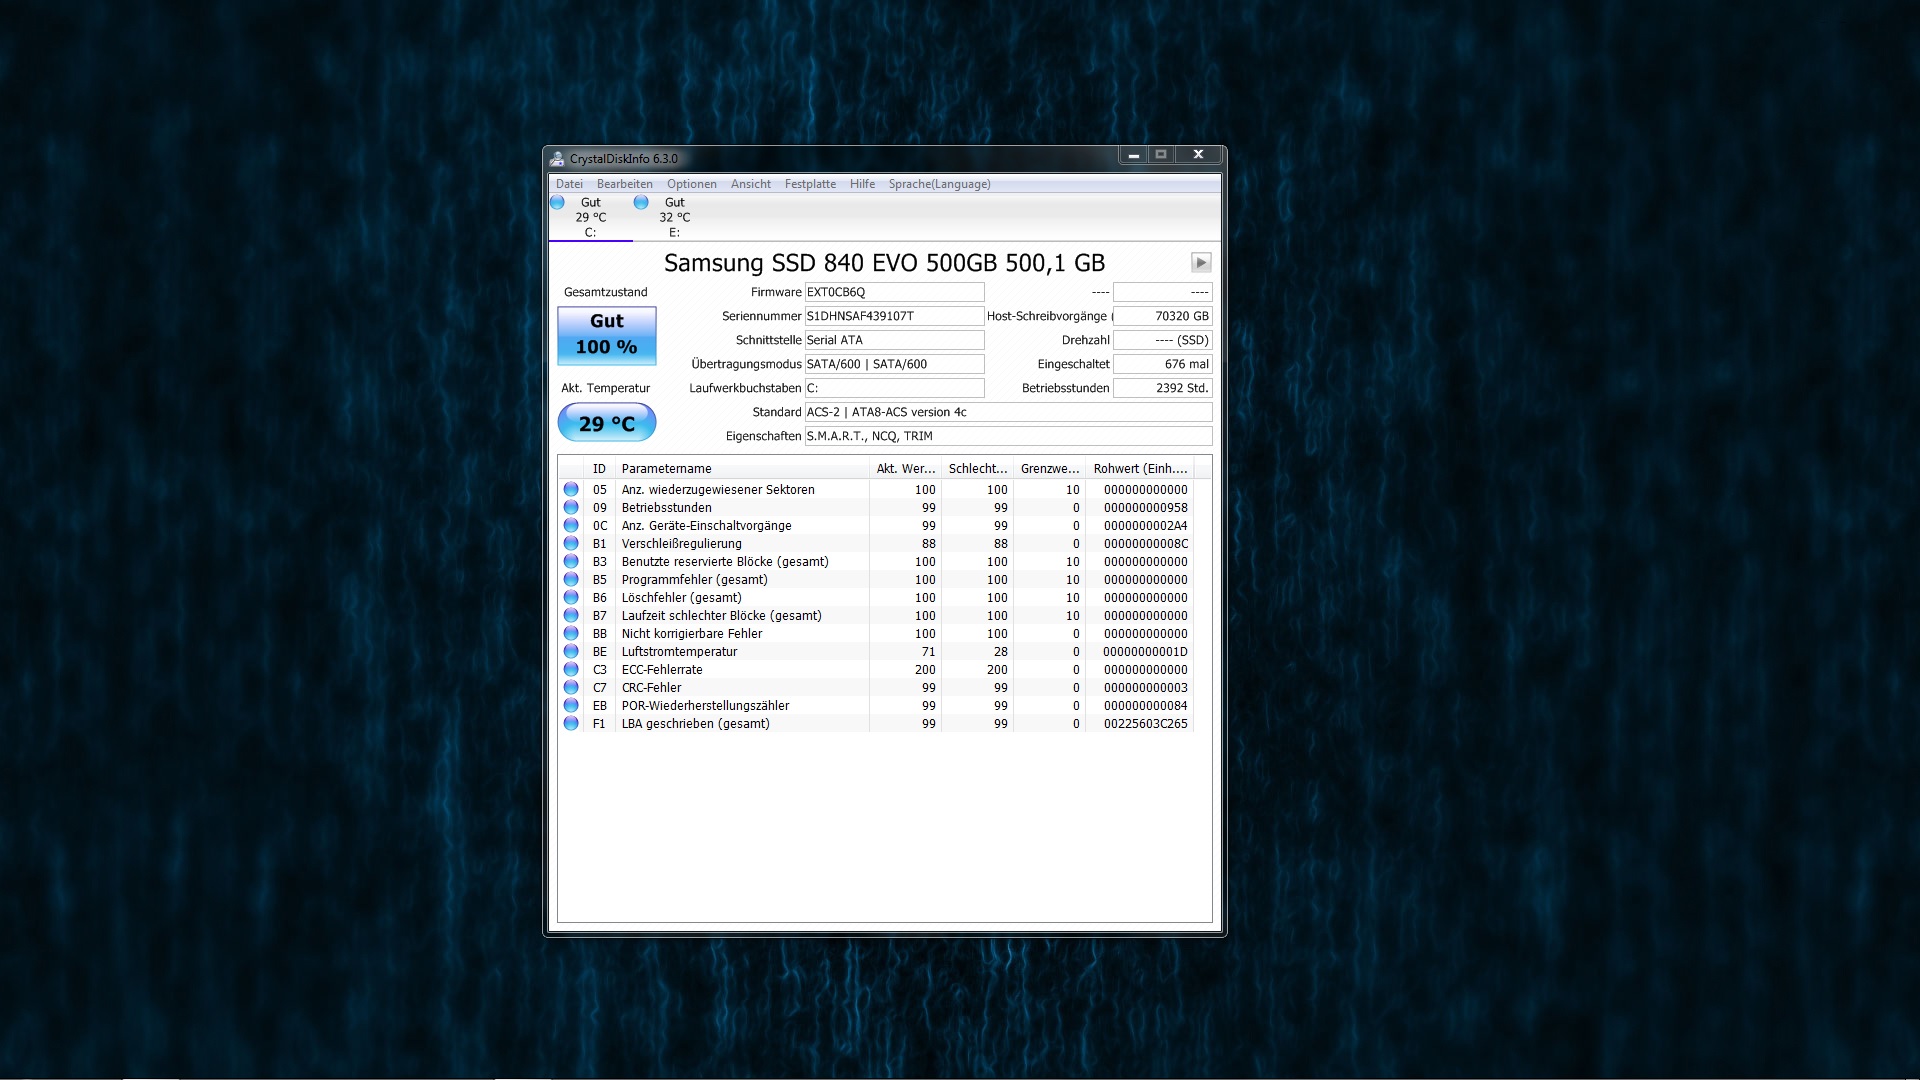Select the C: drive status orb
This screenshot has height=1080, width=1920.
tap(558, 202)
